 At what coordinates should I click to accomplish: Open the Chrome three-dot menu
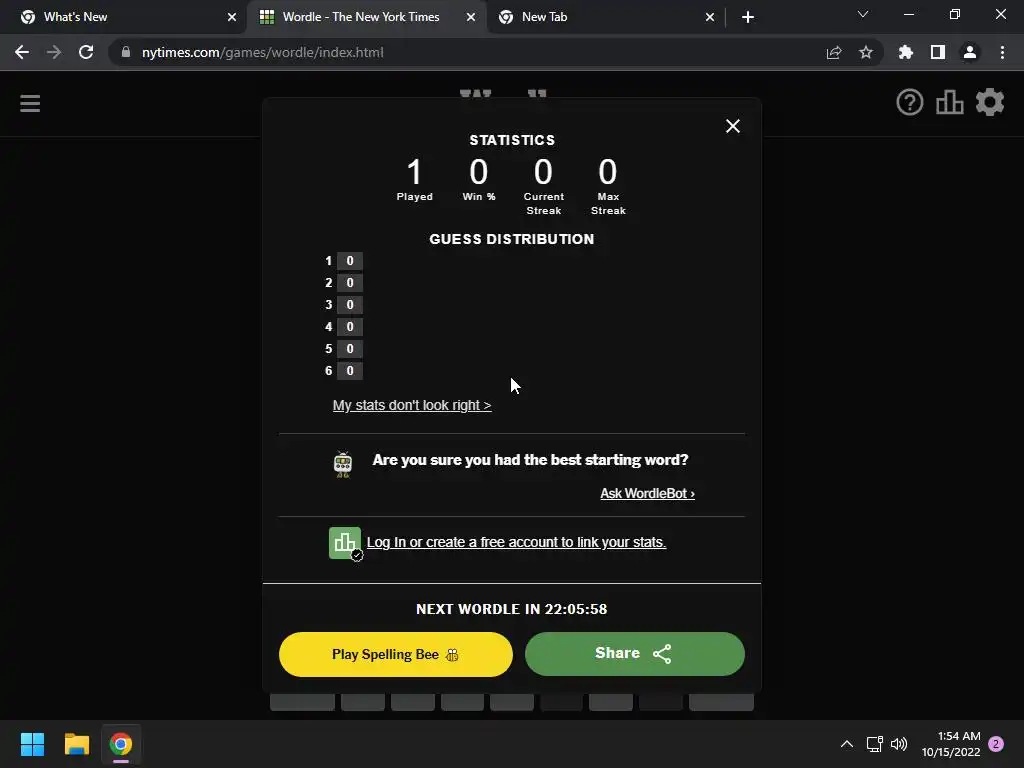coord(1002,52)
